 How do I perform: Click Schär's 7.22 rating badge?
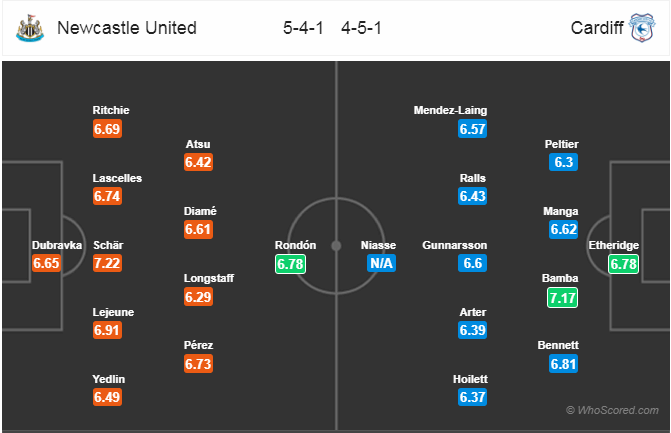[106, 264]
